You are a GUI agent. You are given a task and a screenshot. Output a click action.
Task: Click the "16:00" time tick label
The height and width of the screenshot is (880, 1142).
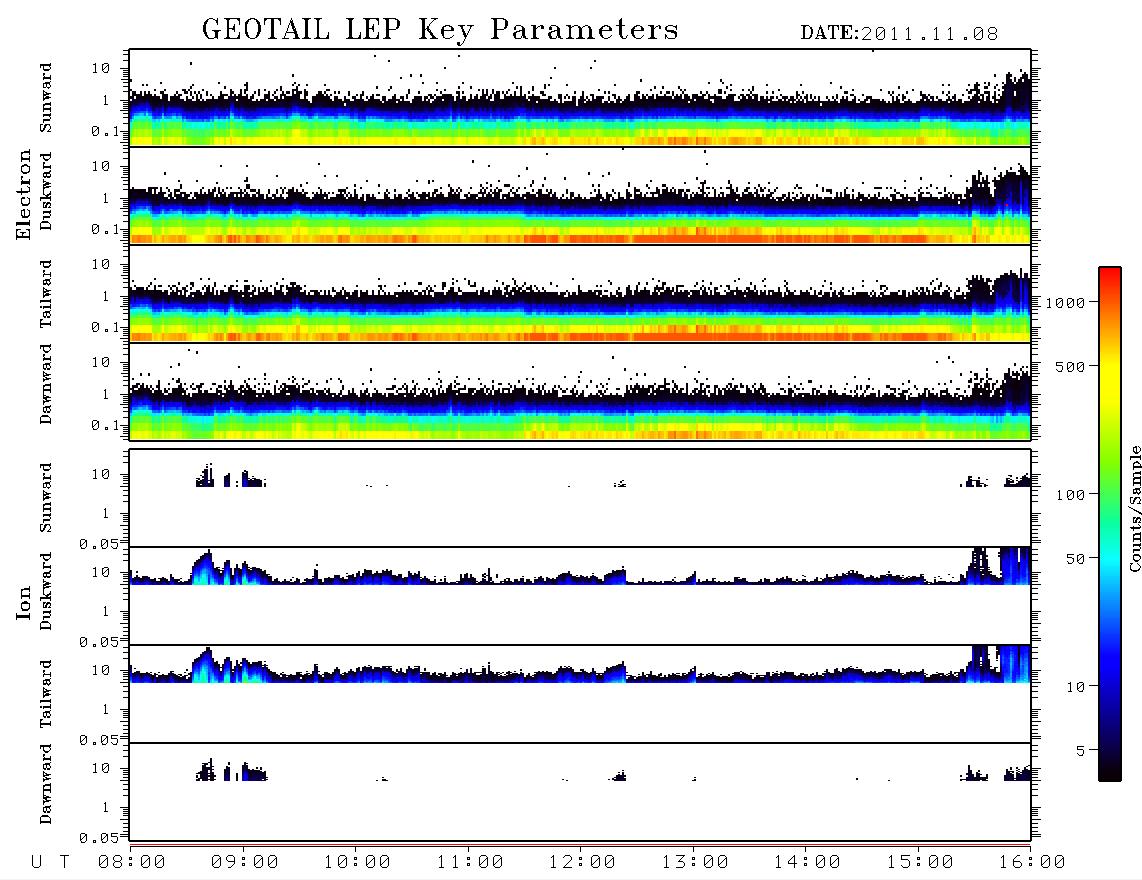pos(1032,862)
